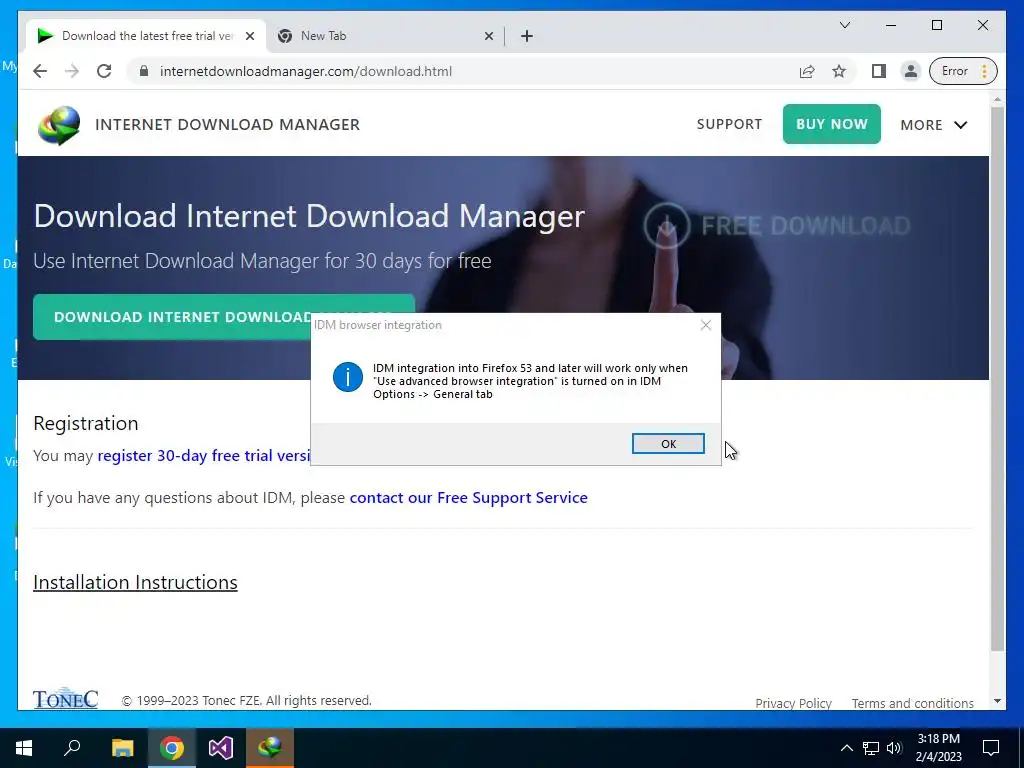Open Chrome profile avatar menu
The width and height of the screenshot is (1024, 768).
(910, 71)
